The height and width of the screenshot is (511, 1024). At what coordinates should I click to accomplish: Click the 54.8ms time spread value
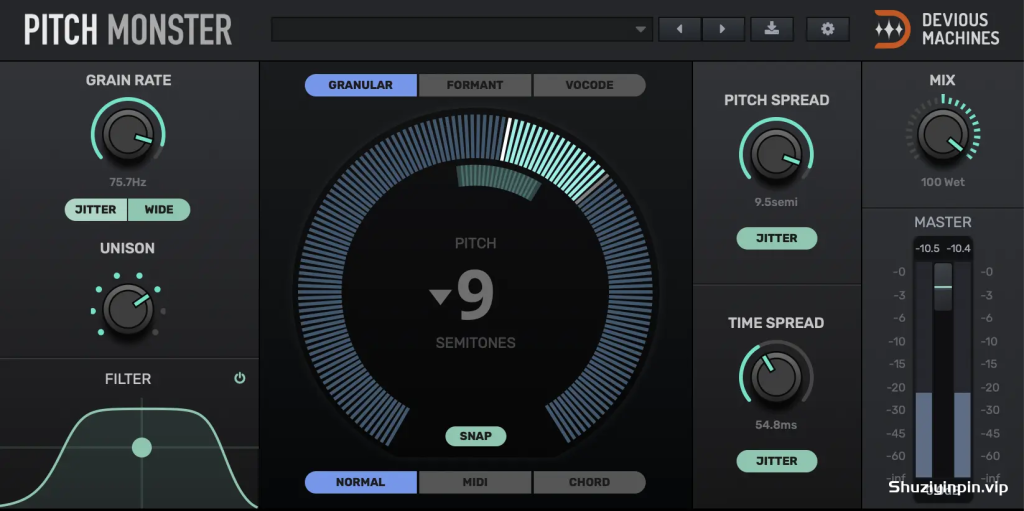pyautogui.click(x=776, y=425)
